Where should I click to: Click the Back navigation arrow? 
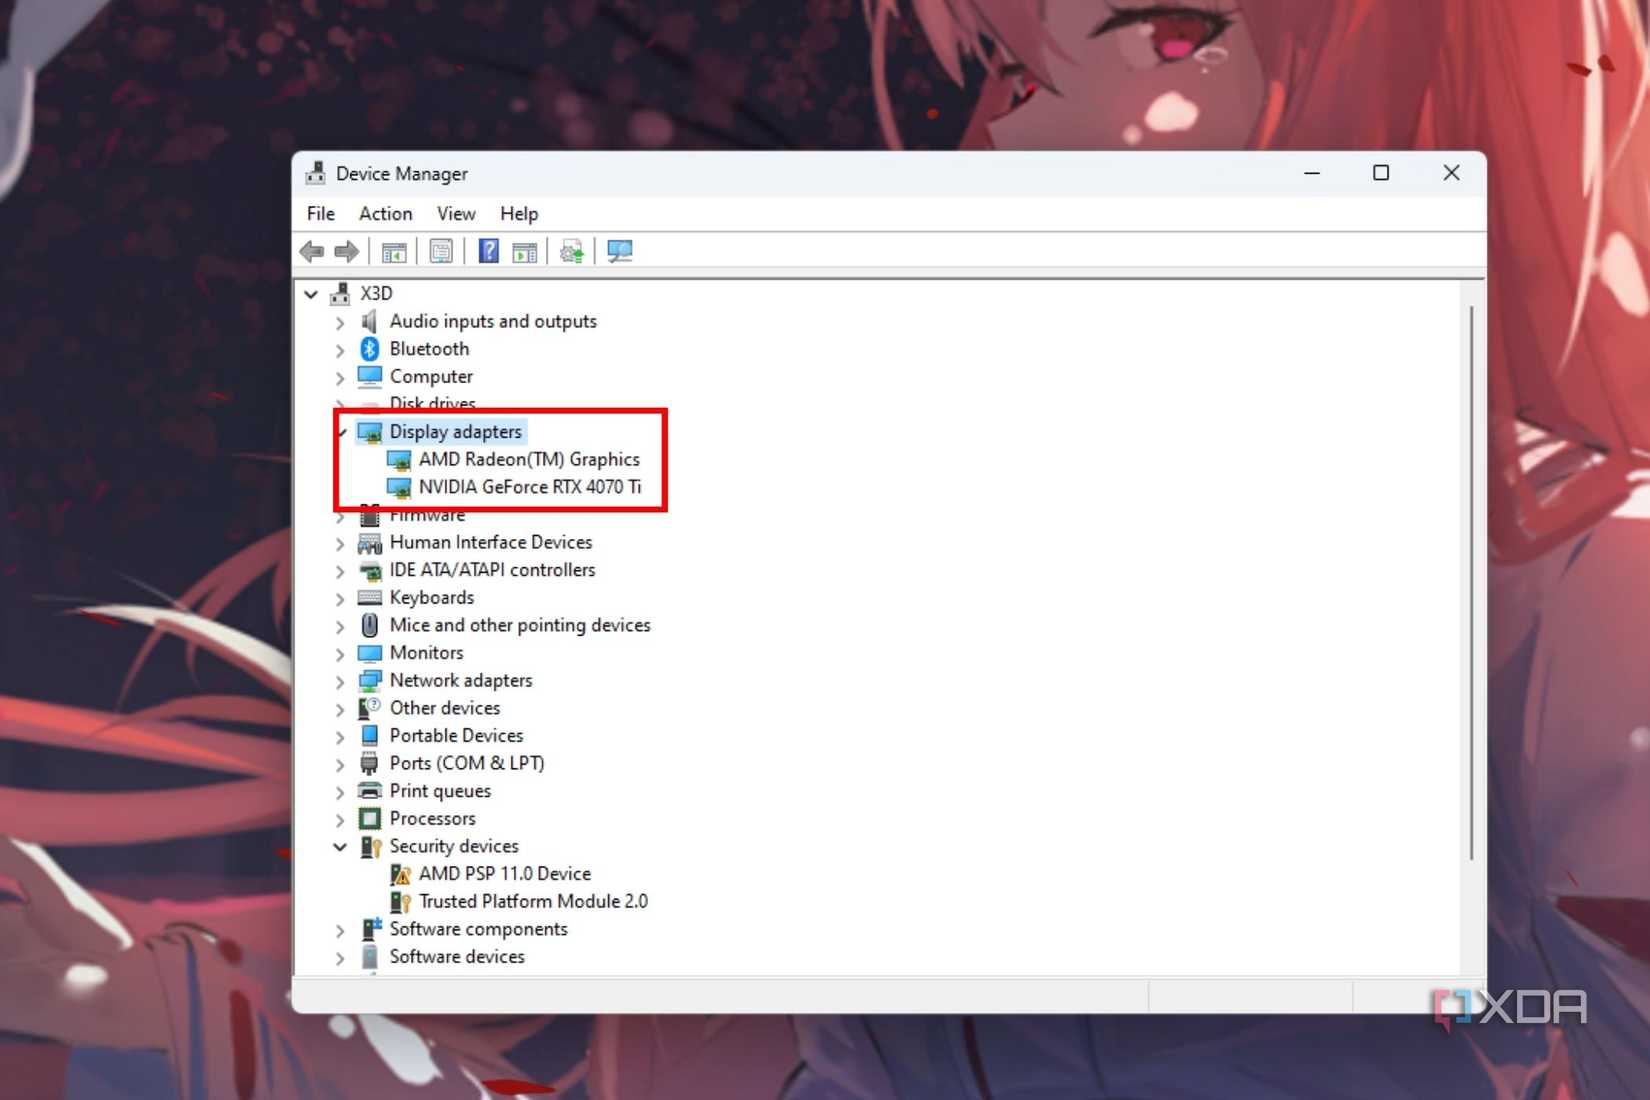coord(311,251)
